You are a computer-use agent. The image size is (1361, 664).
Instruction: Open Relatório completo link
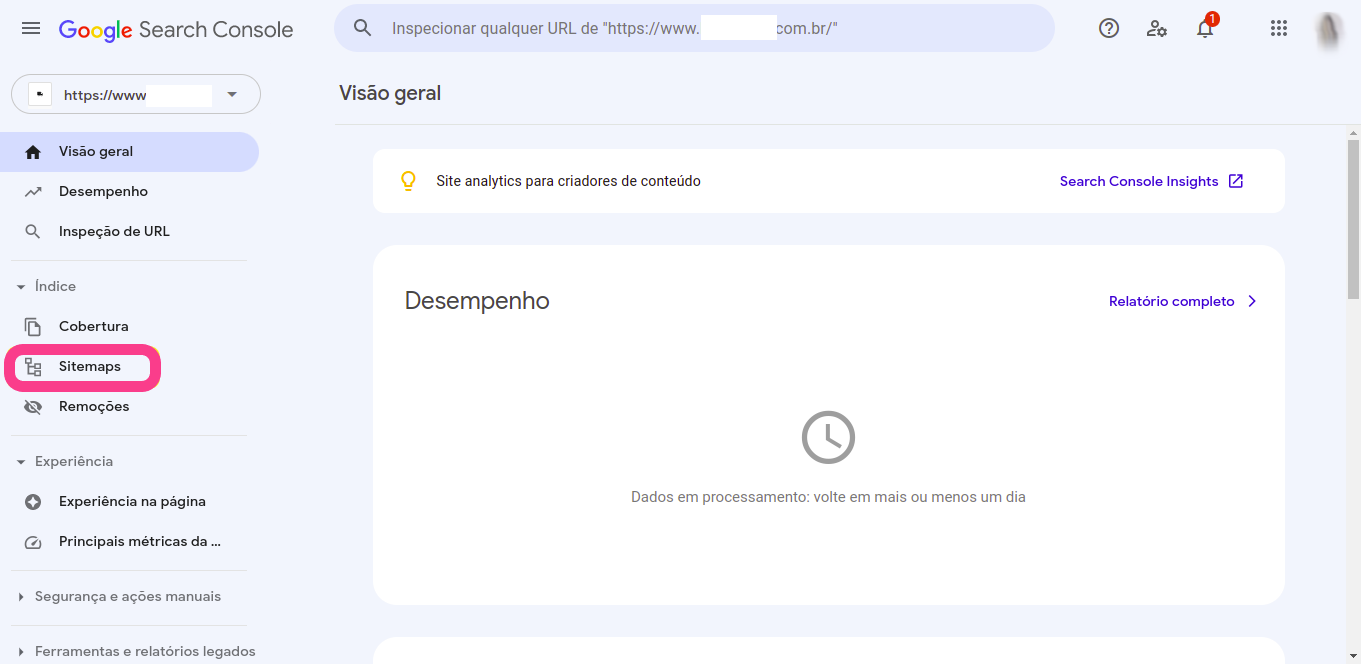(x=1172, y=301)
